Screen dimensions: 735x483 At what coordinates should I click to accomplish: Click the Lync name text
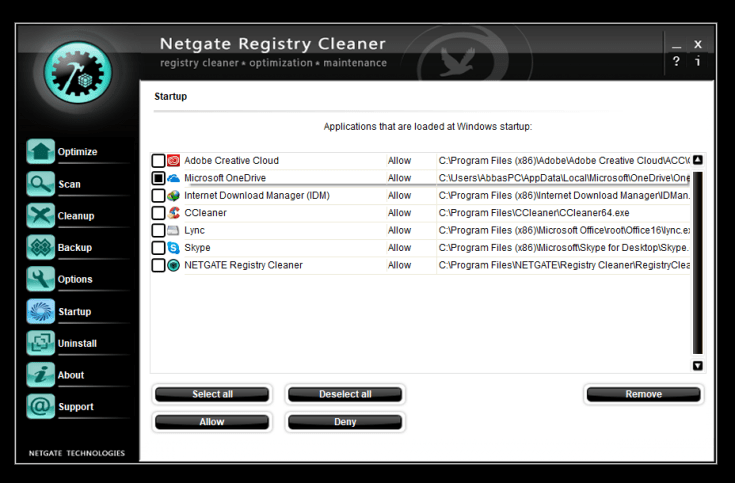pos(195,230)
